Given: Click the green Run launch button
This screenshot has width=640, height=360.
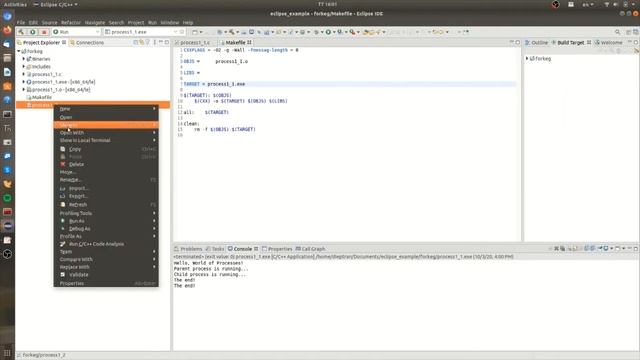Looking at the screenshot, I should 33,32.
